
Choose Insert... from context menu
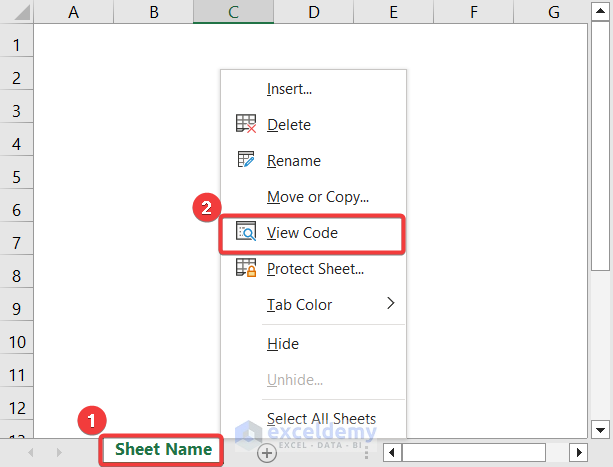click(x=289, y=89)
